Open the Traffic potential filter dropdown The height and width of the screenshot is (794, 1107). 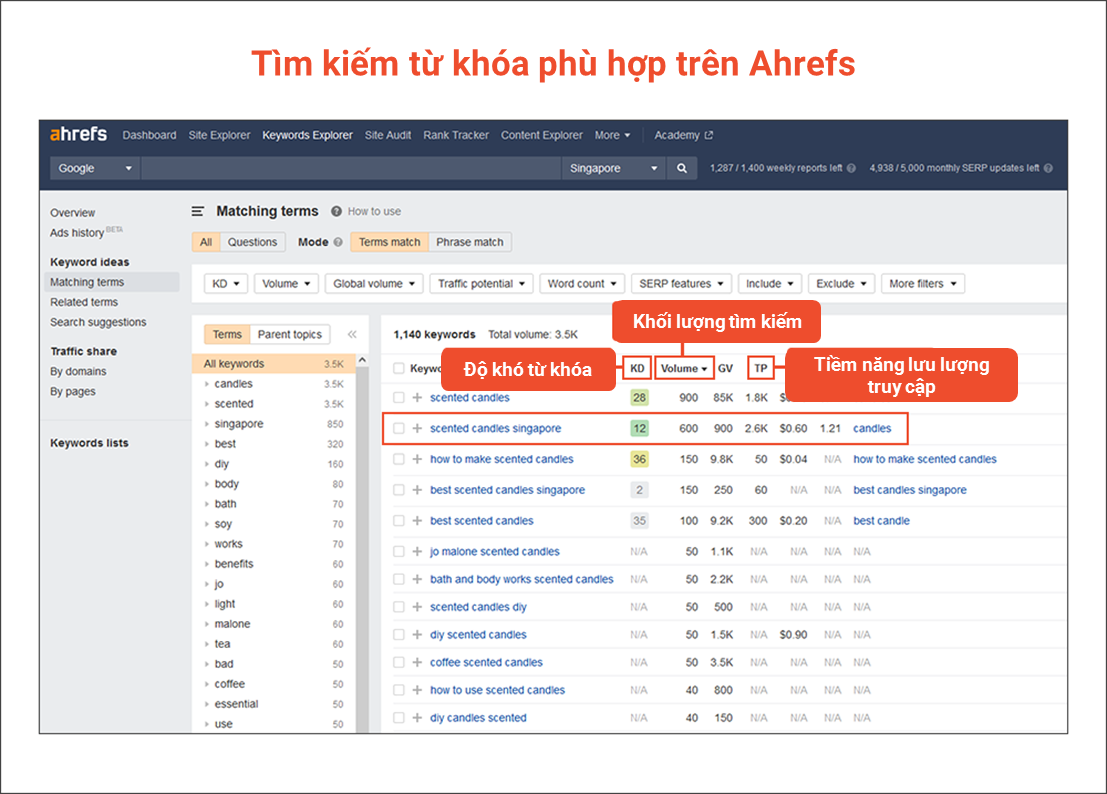[481, 284]
